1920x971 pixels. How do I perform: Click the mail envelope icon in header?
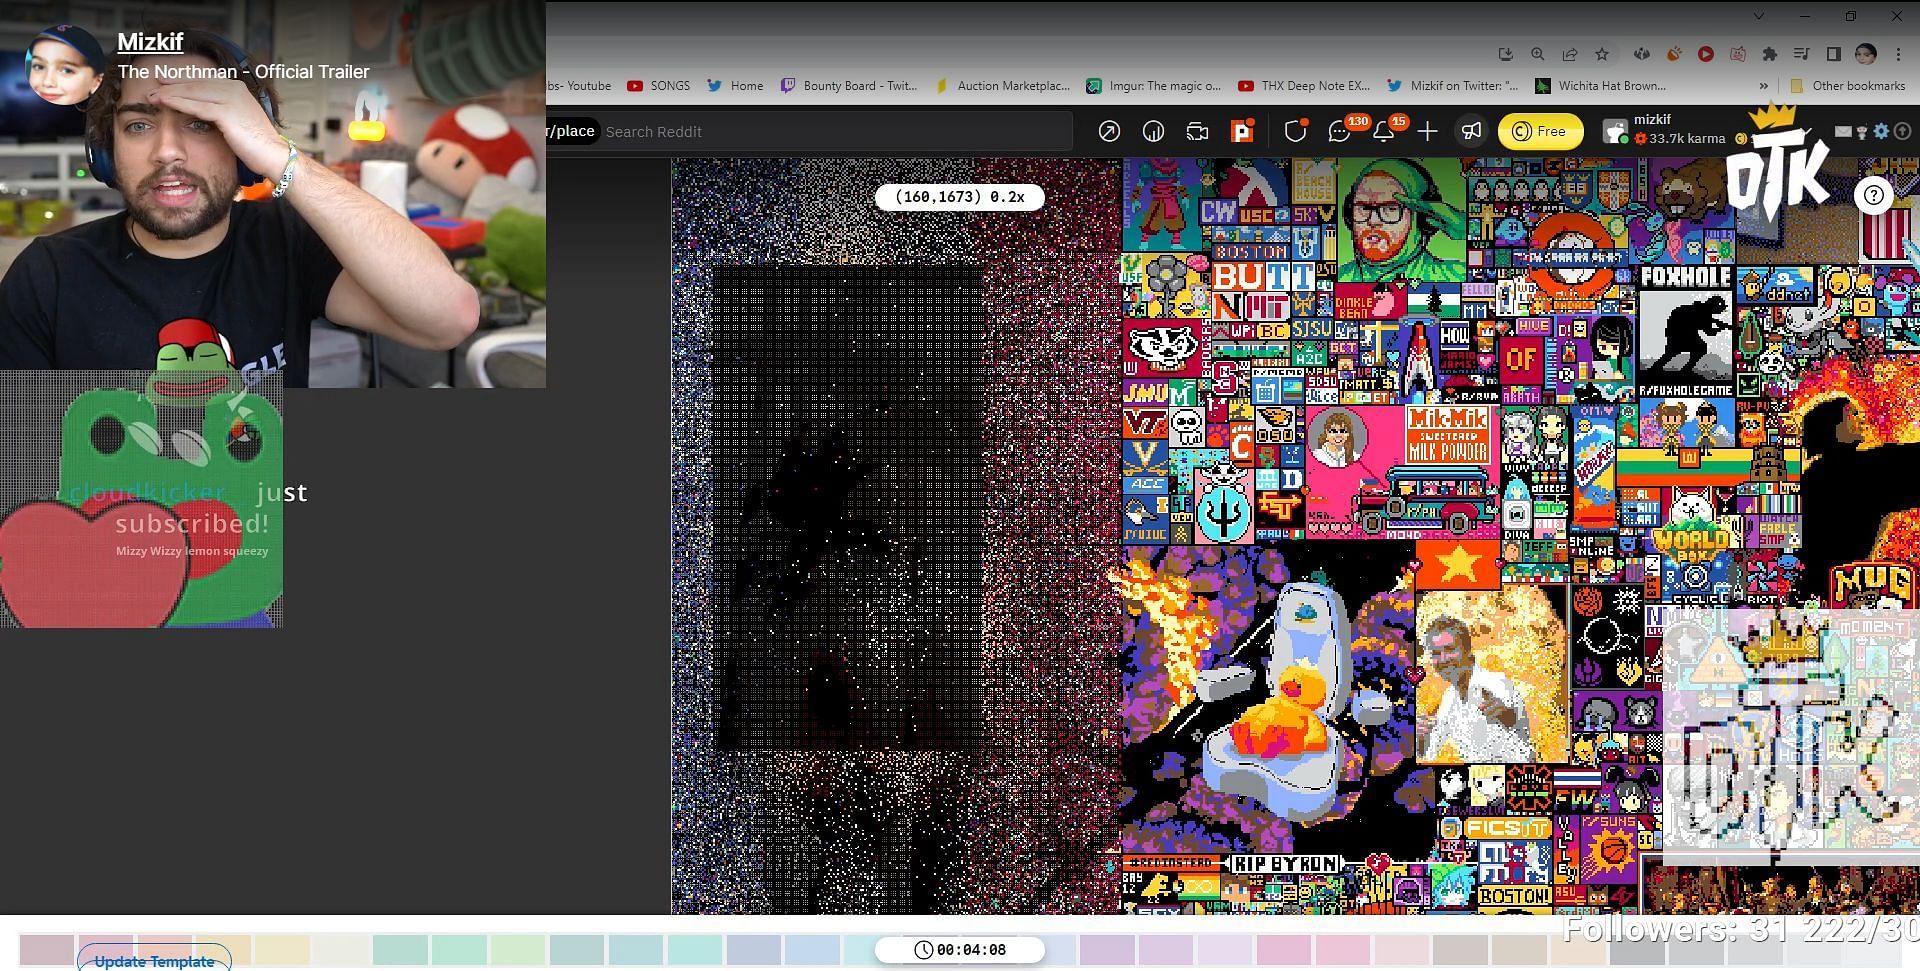[x=1843, y=131]
